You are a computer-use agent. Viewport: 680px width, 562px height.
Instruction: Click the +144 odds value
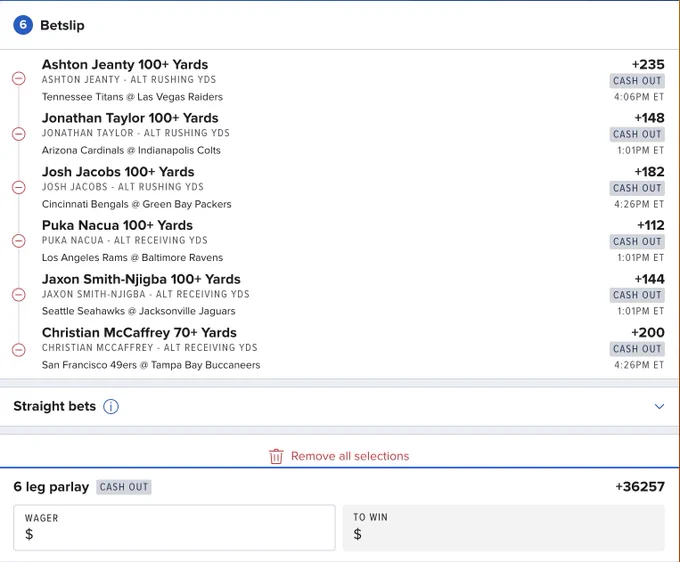[649, 279]
